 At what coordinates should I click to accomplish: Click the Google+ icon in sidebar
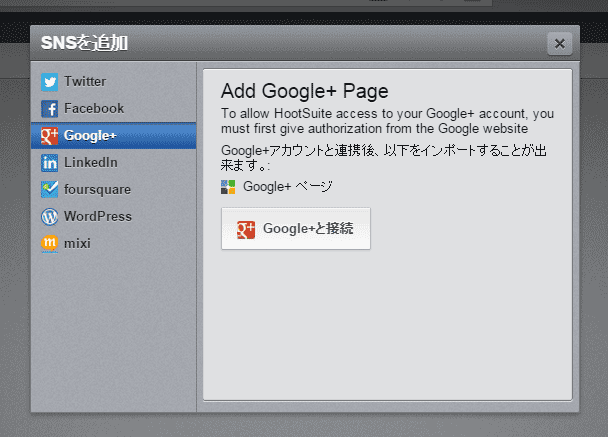(x=50, y=136)
